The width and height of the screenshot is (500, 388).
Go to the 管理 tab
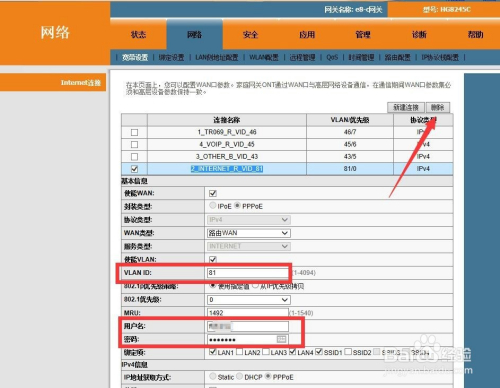coord(363,35)
